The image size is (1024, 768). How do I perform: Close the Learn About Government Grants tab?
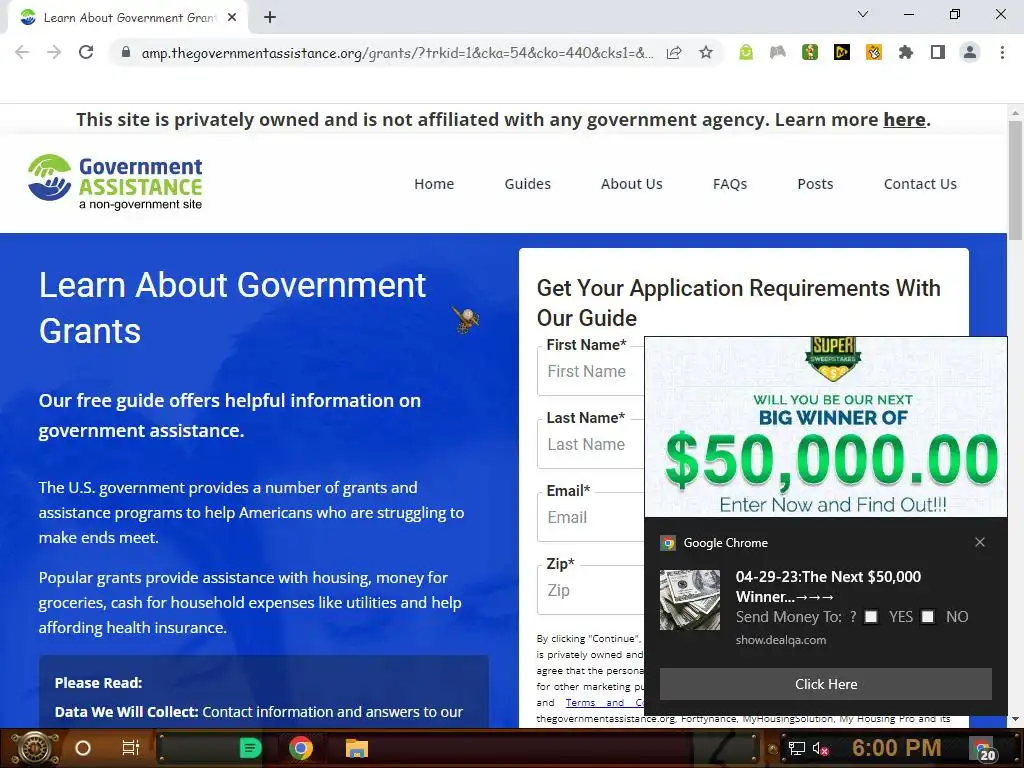click(232, 17)
